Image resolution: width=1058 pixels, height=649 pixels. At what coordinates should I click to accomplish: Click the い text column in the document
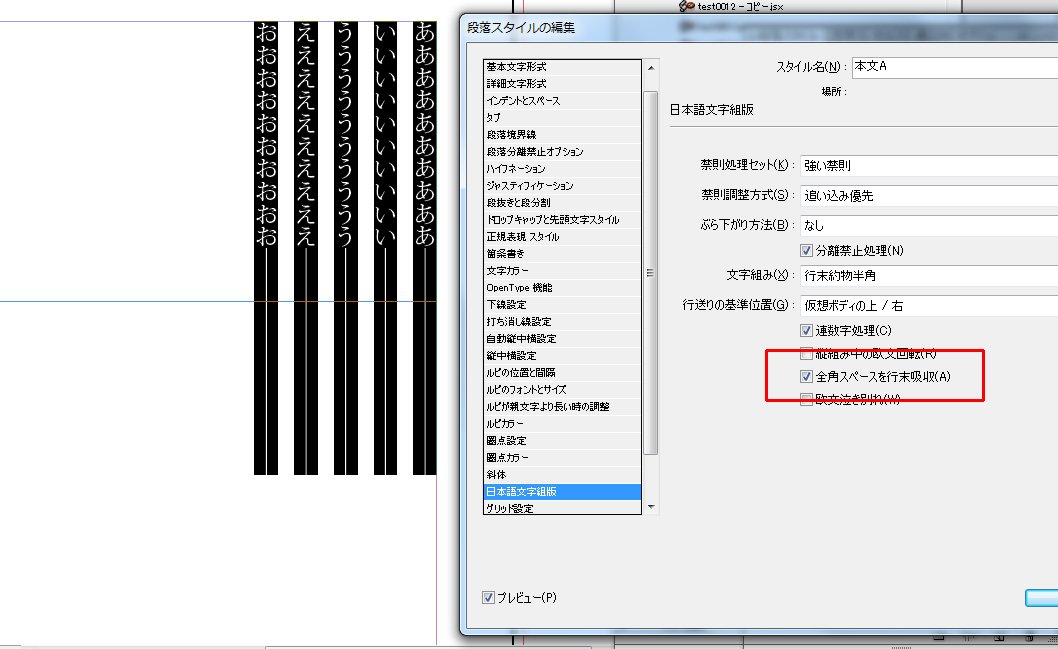(385, 248)
